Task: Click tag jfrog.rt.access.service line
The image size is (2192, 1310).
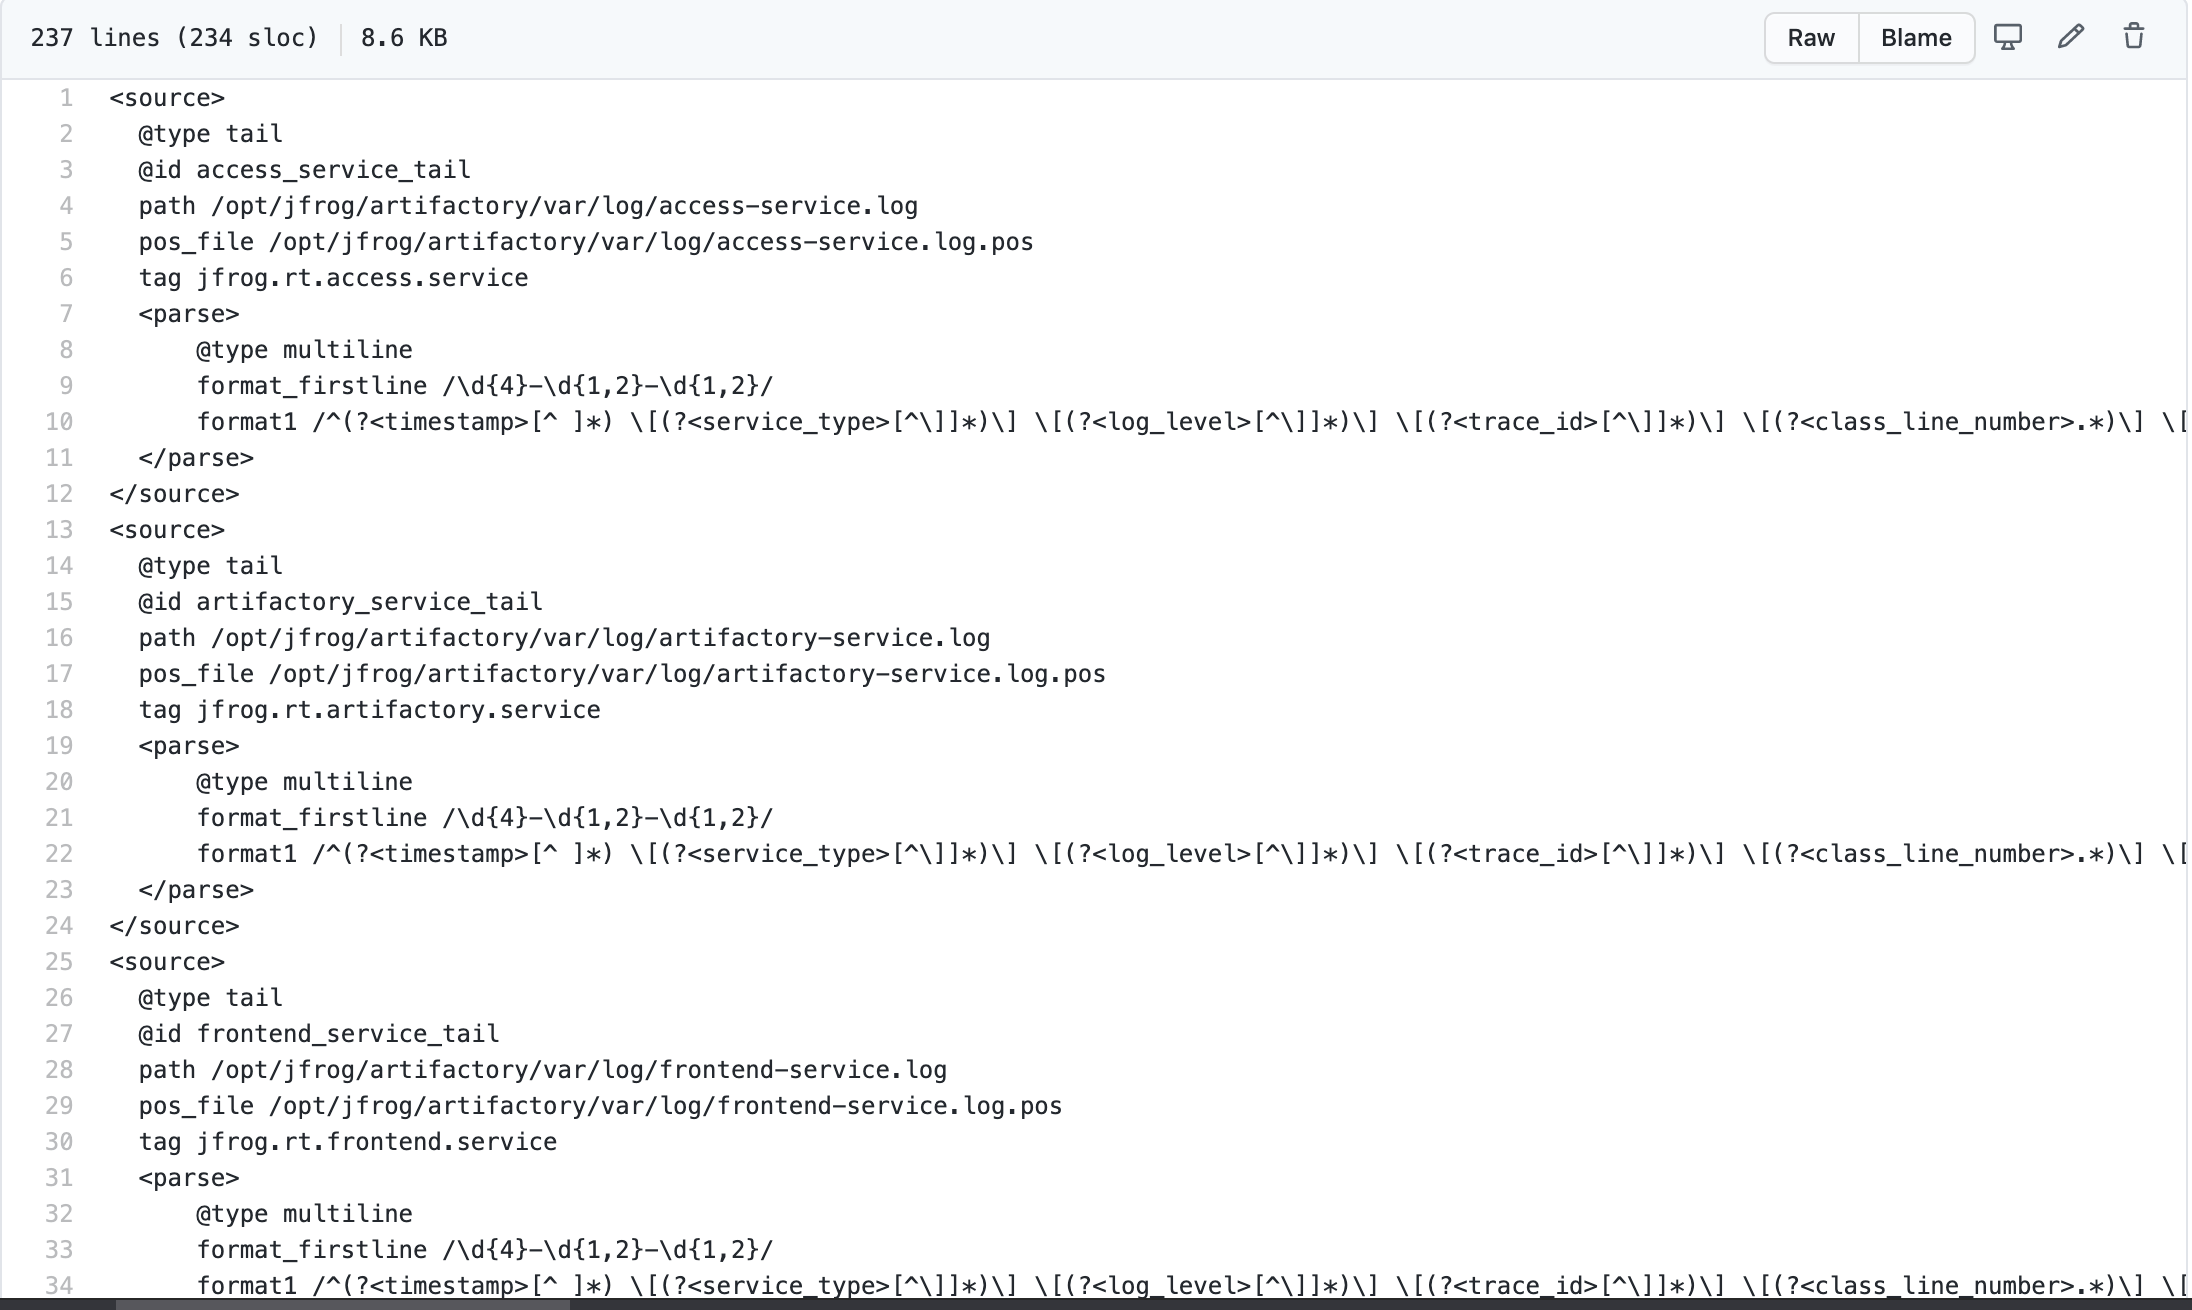Action: [333, 278]
